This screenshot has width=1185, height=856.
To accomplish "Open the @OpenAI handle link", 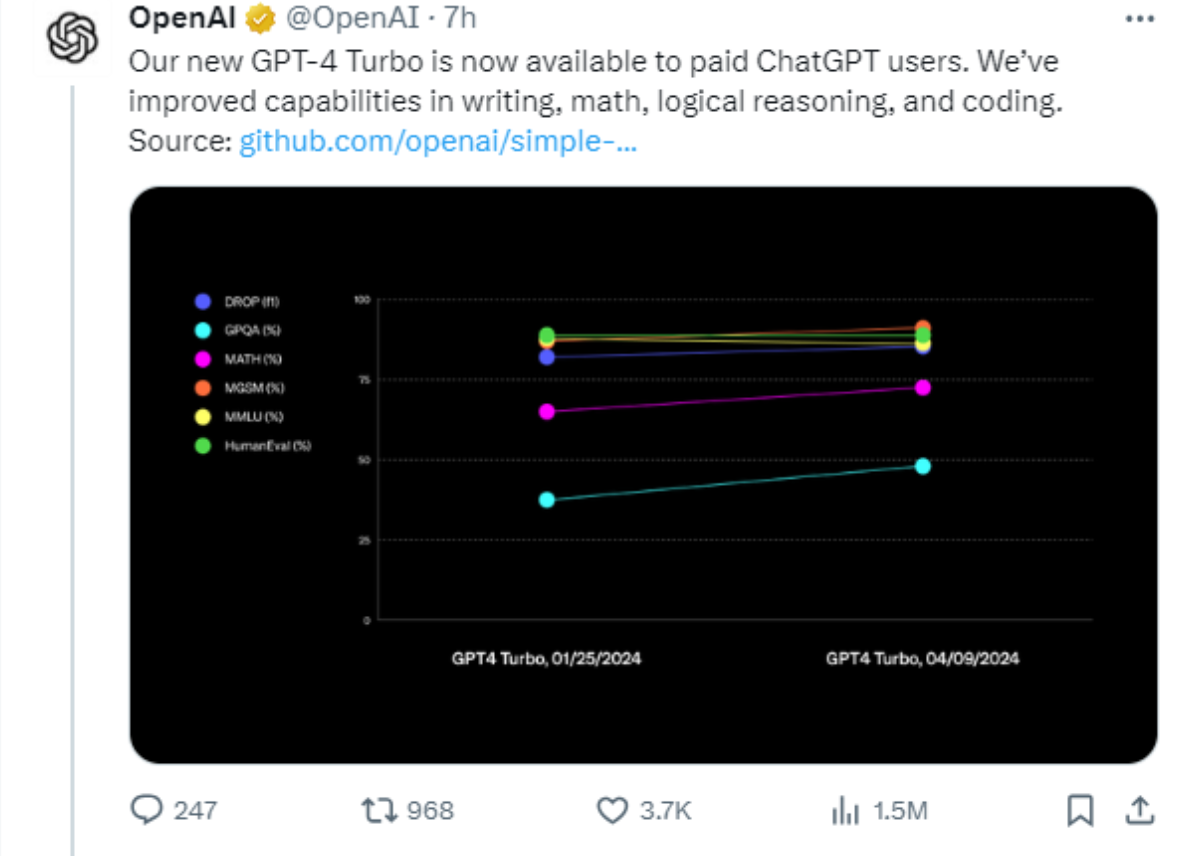I will point(352,17).
